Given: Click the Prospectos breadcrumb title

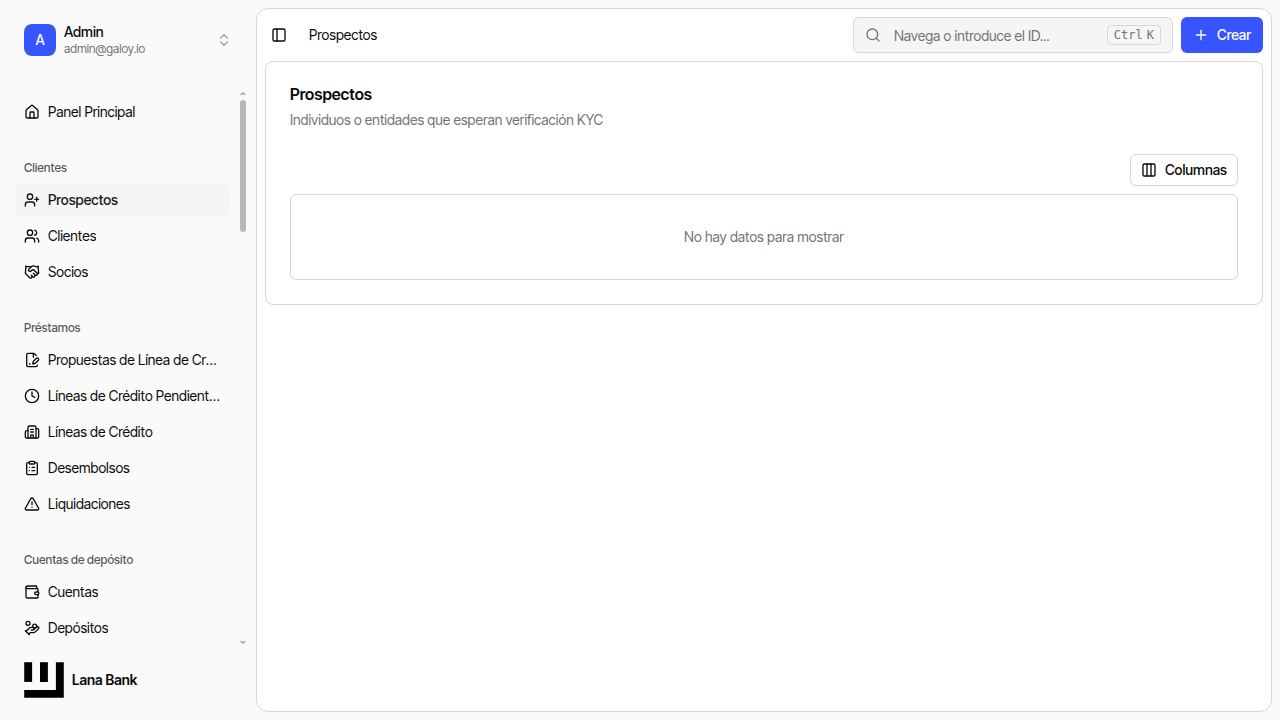Looking at the screenshot, I should 343,35.
